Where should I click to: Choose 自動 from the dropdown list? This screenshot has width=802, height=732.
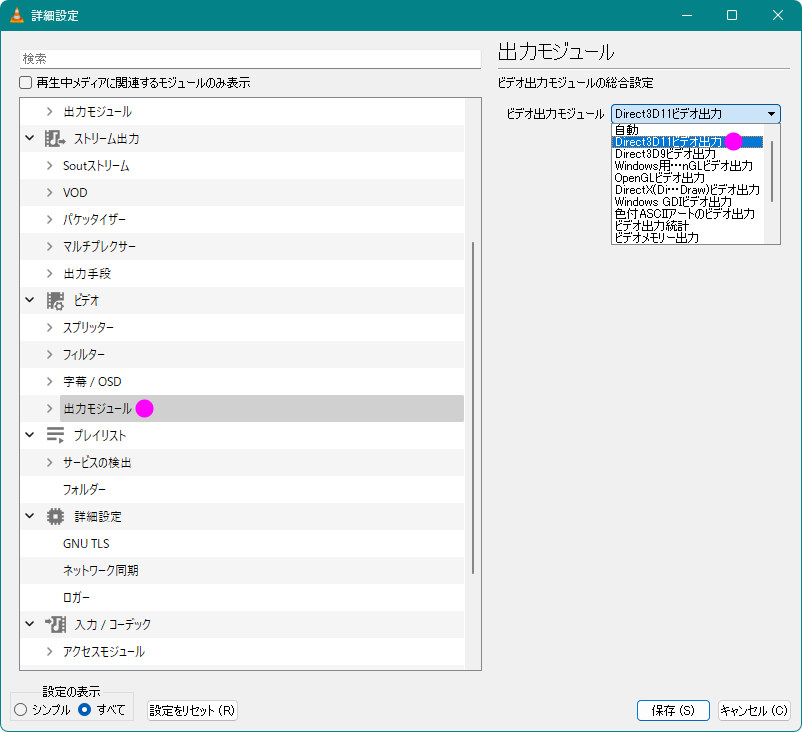[x=687, y=130]
